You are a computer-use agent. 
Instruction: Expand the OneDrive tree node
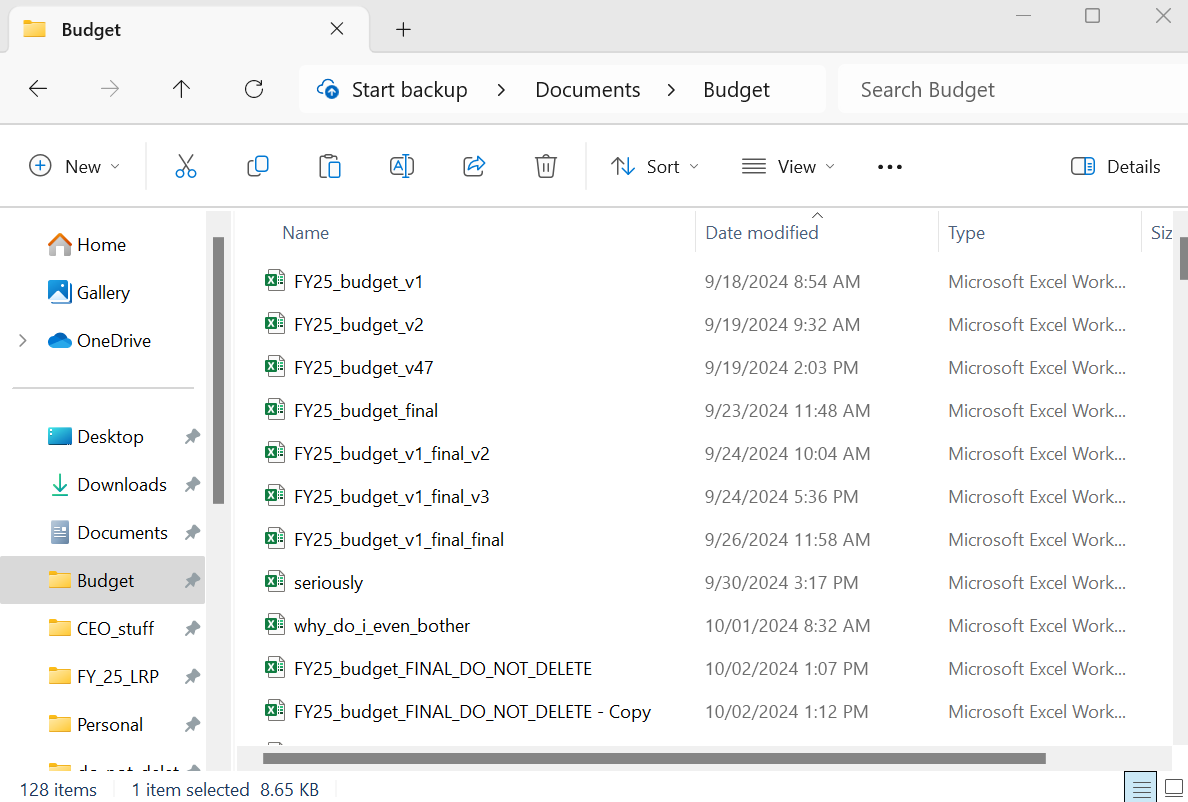pos(23,341)
